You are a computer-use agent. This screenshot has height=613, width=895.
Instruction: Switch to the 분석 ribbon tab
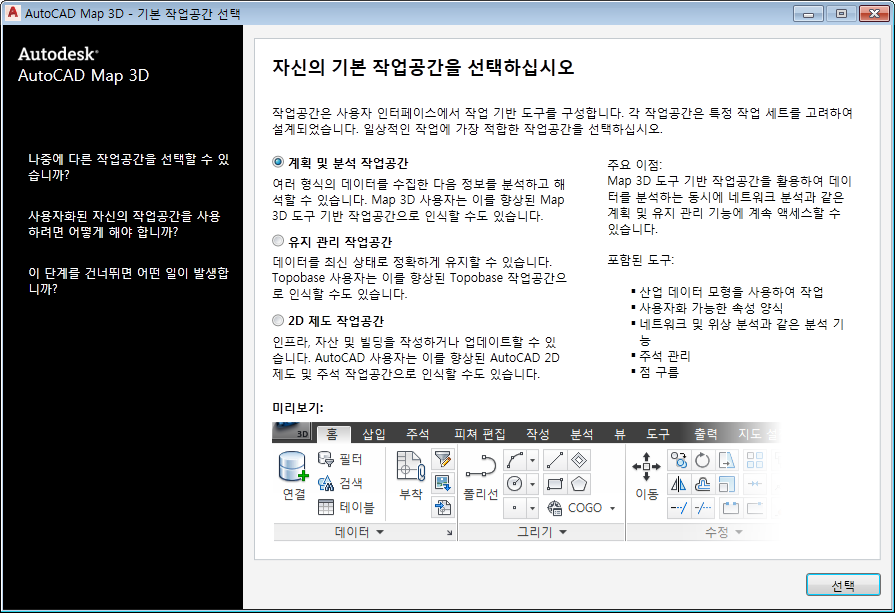click(x=582, y=434)
